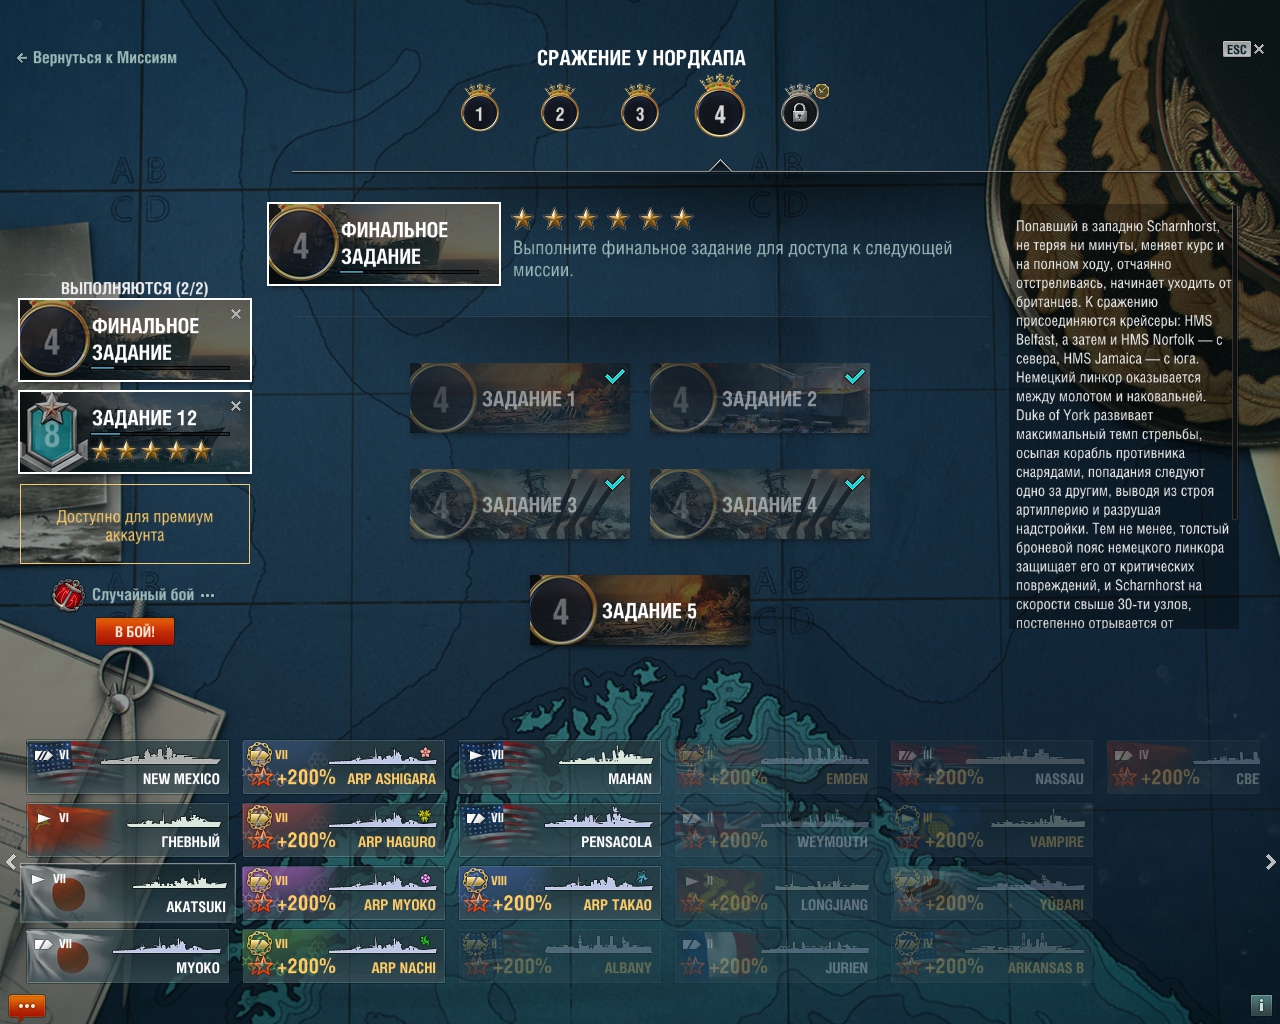
Task: Close the screen with the ESC button
Action: (x=1244, y=49)
